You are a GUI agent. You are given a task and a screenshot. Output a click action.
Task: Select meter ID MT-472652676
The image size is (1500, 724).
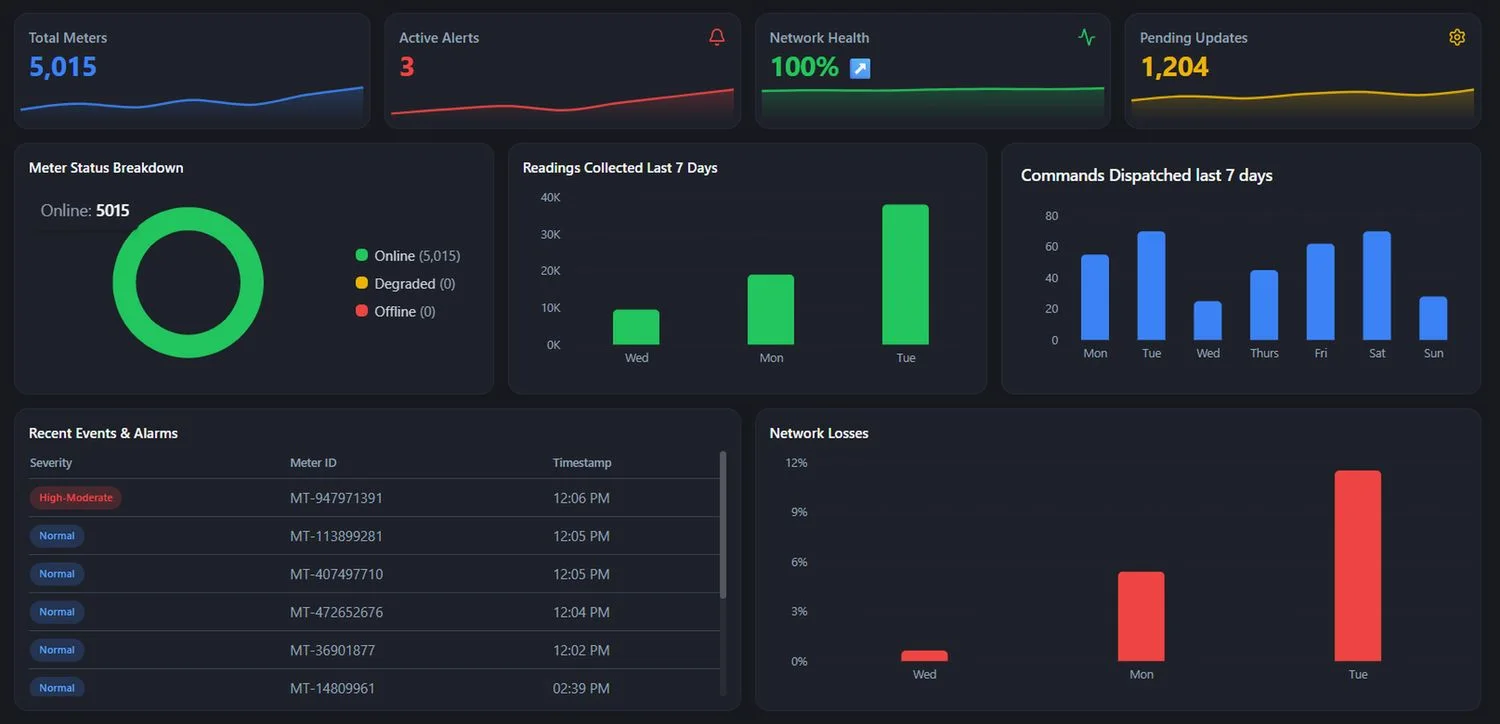pos(336,612)
